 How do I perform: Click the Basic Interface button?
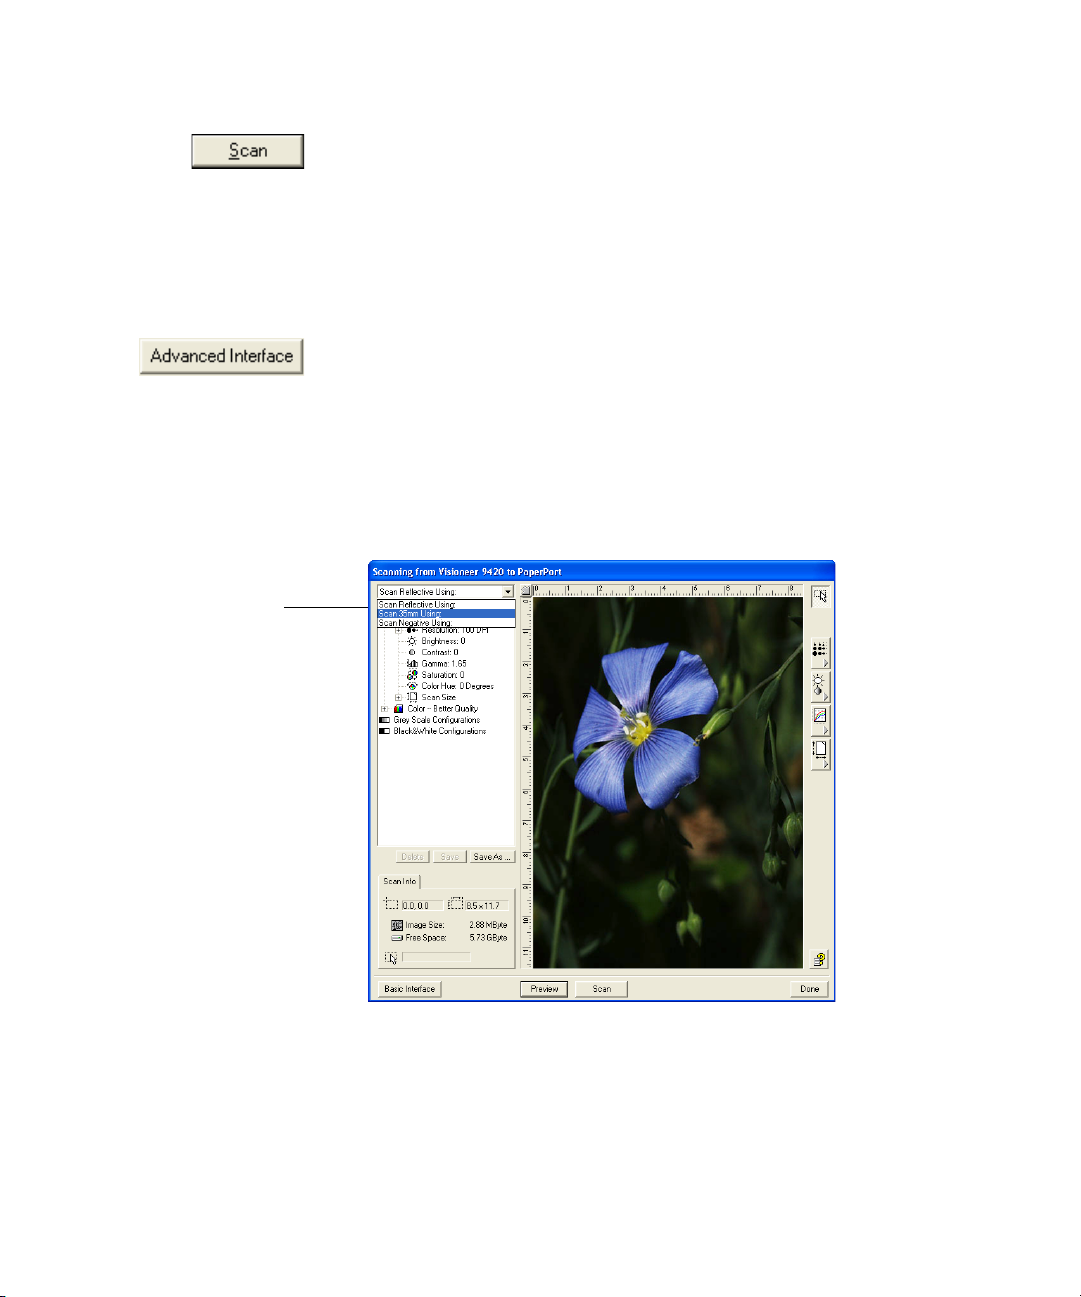410,989
